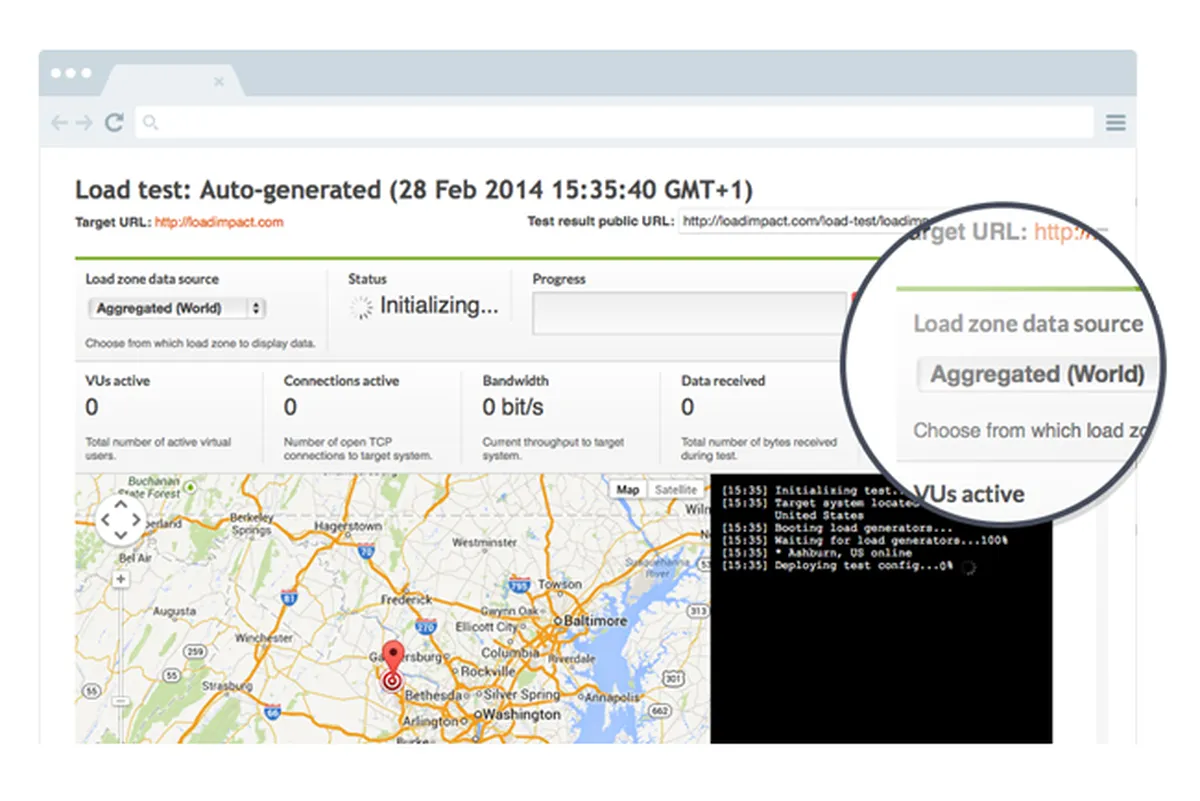Image resolution: width=1200 pixels, height=801 pixels.
Task: Click the Initializing status spinner
Action: (x=360, y=308)
